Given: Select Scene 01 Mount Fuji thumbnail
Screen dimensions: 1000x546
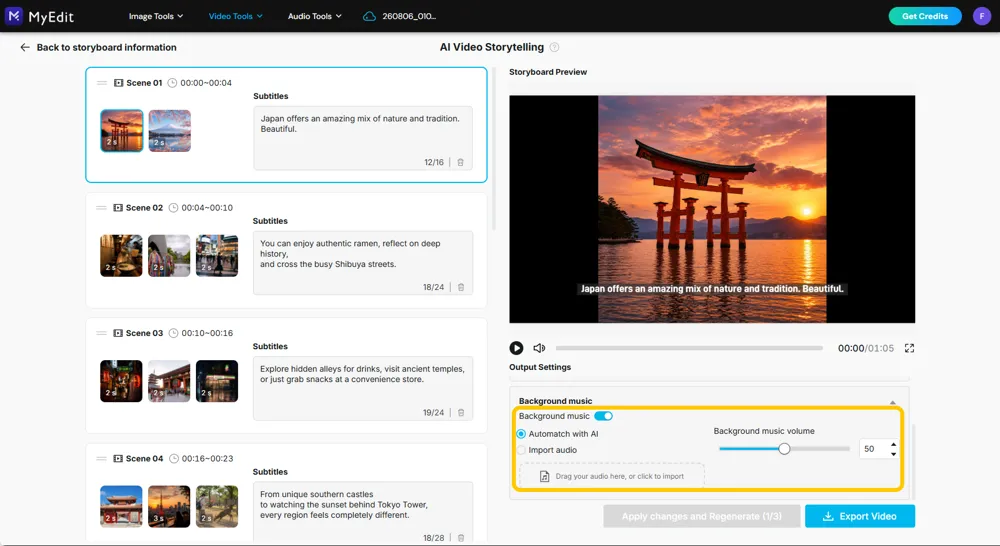Looking at the screenshot, I should (x=170, y=131).
